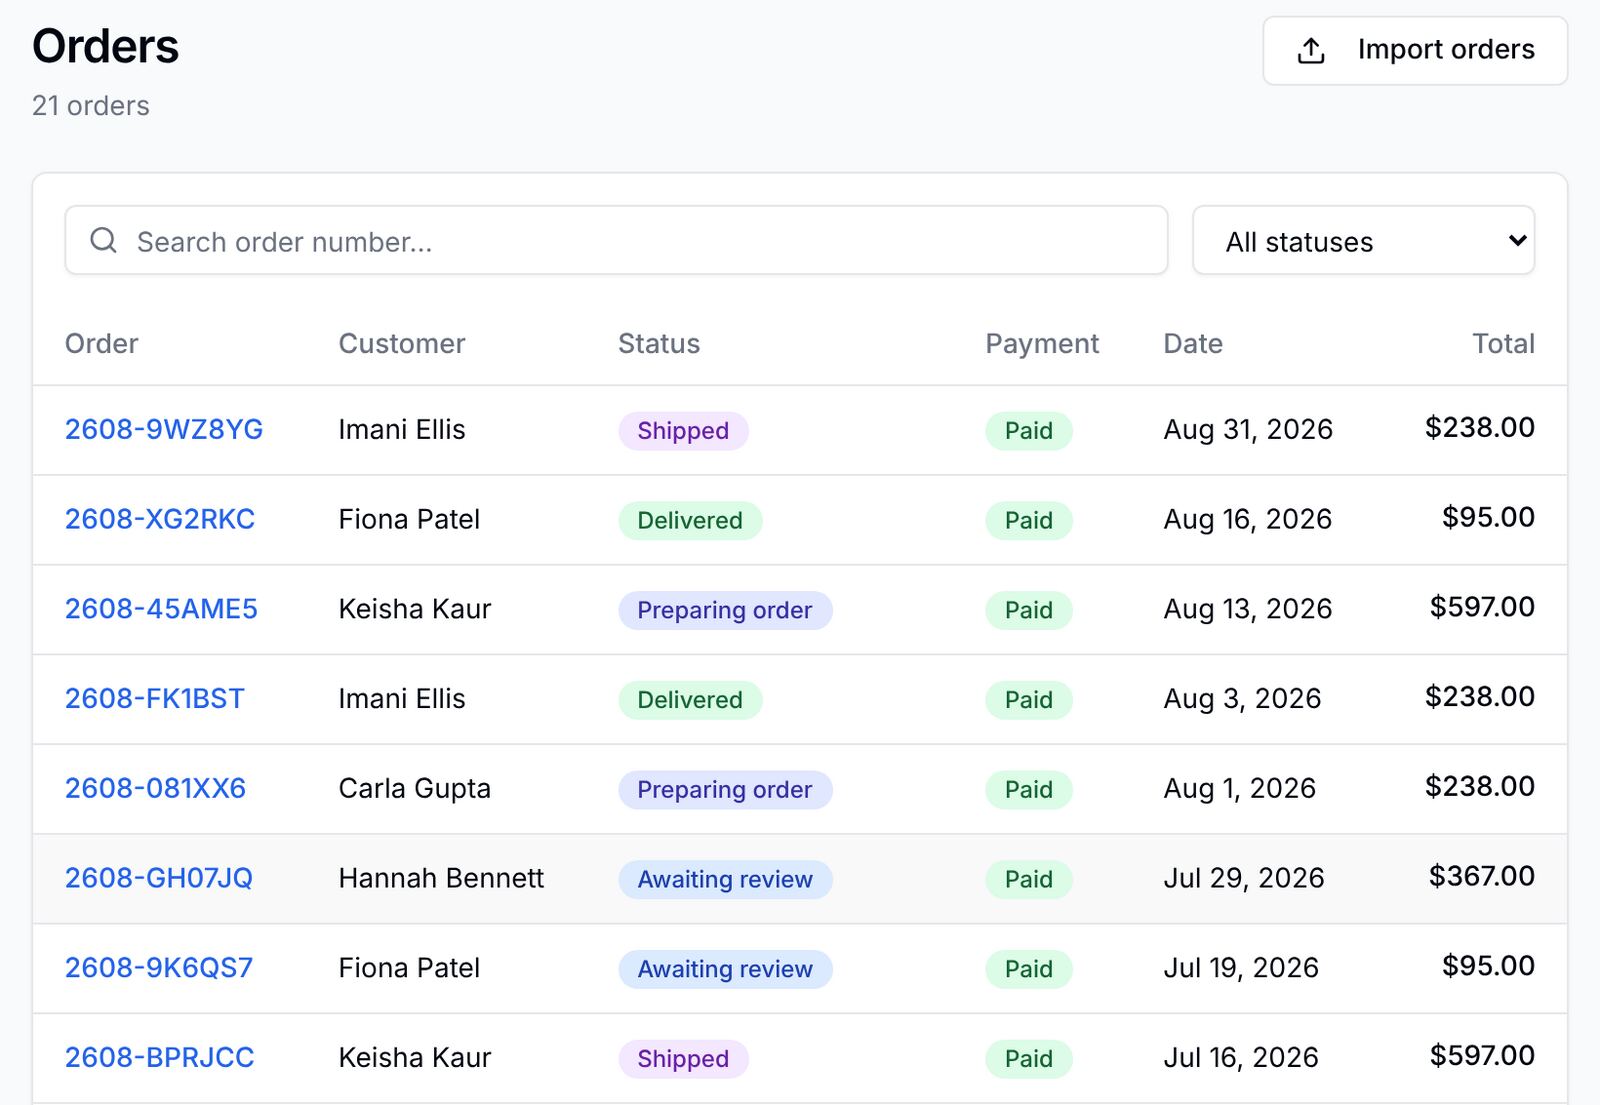This screenshot has width=1600, height=1105.
Task: Click Awaiting review badge for 2608-GH07JQ
Action: [x=725, y=880]
